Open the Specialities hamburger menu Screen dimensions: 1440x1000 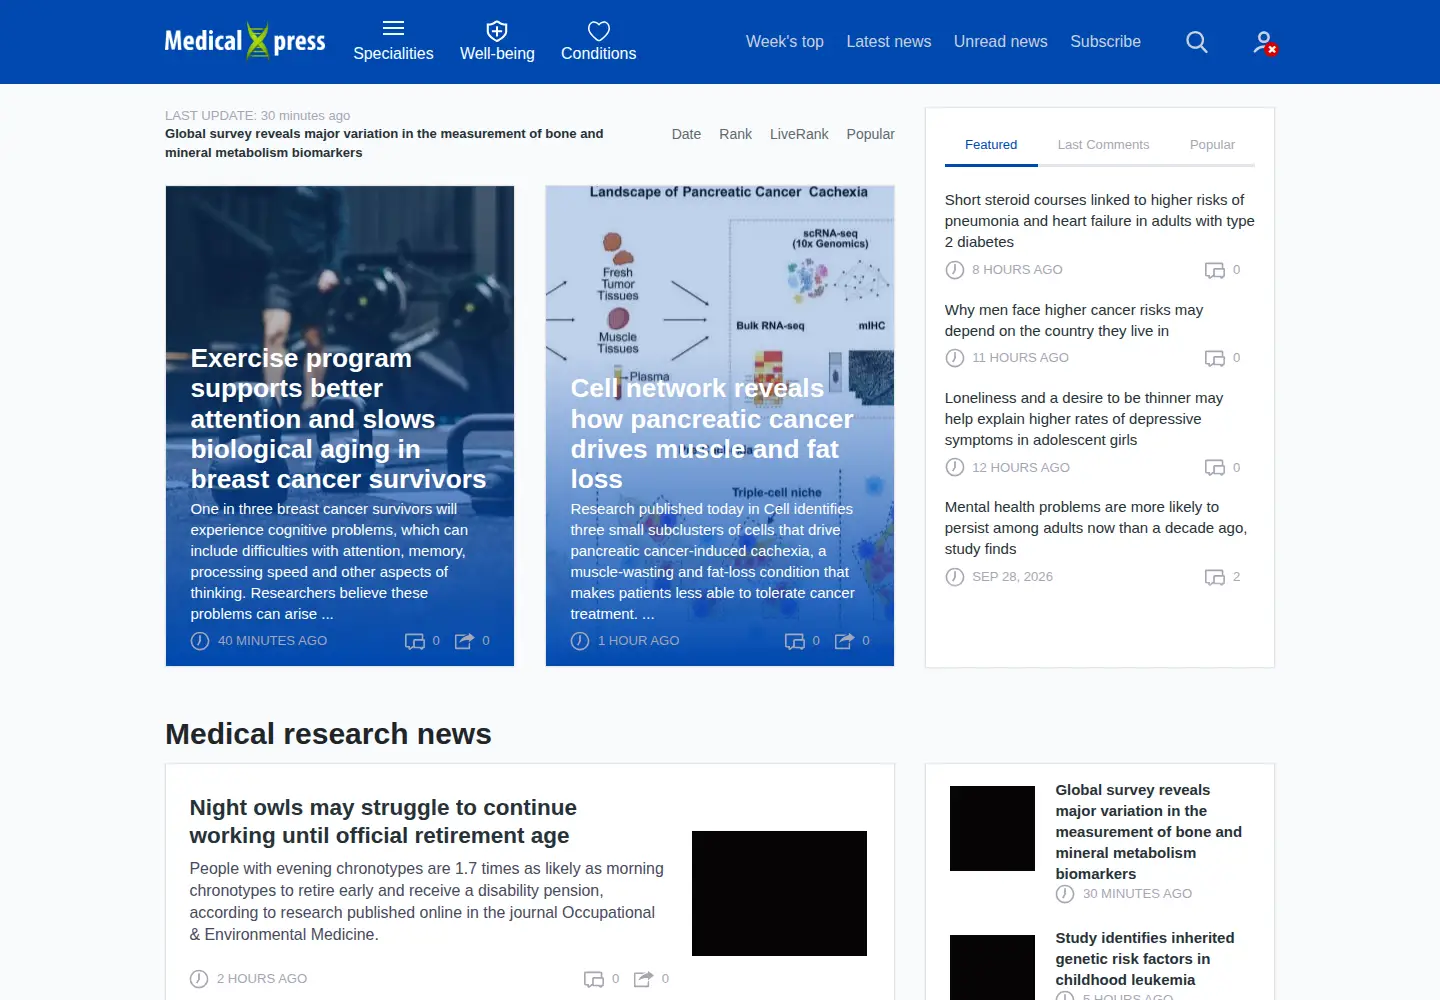tap(393, 41)
